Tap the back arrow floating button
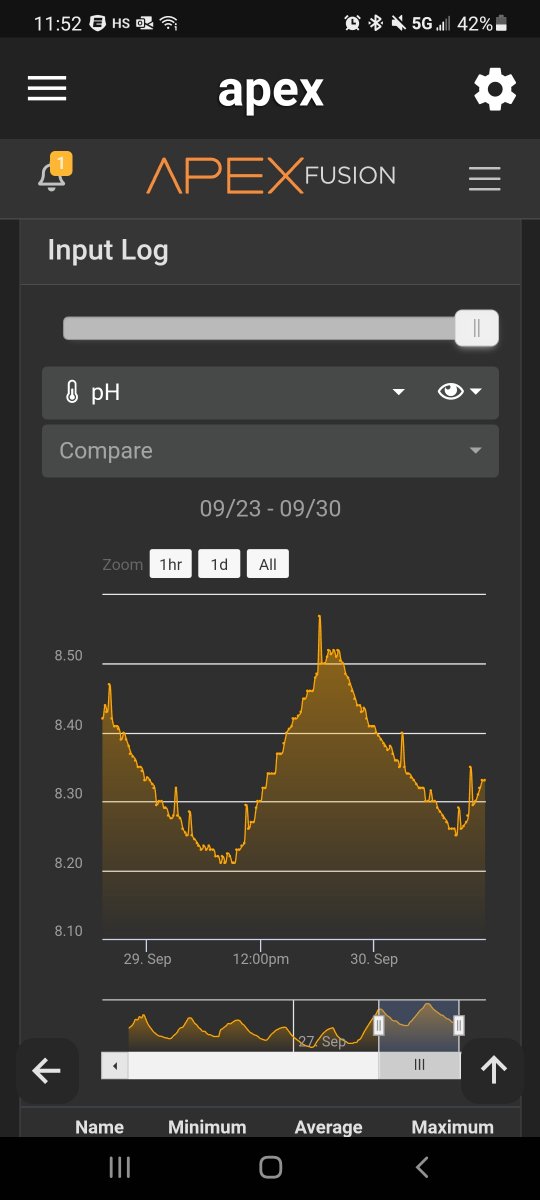The height and width of the screenshot is (1200, 540). [x=47, y=1071]
